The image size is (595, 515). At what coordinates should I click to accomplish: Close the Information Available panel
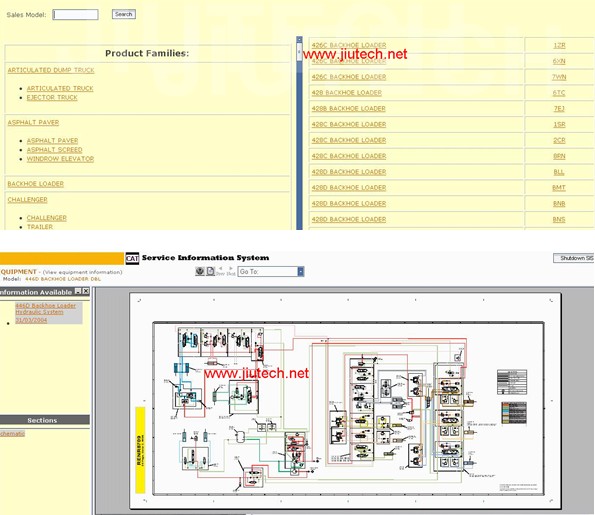(86, 291)
